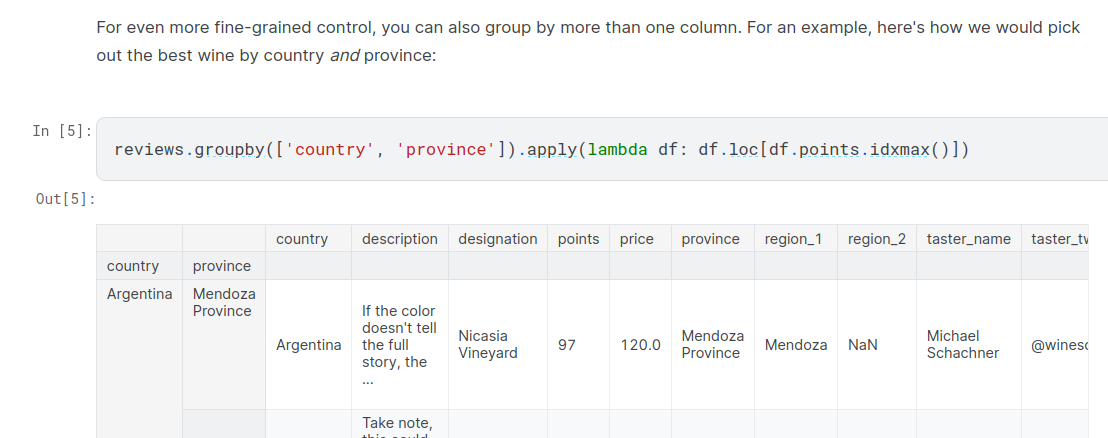Click the Nicasia Vineyard designation cell

(x=487, y=344)
